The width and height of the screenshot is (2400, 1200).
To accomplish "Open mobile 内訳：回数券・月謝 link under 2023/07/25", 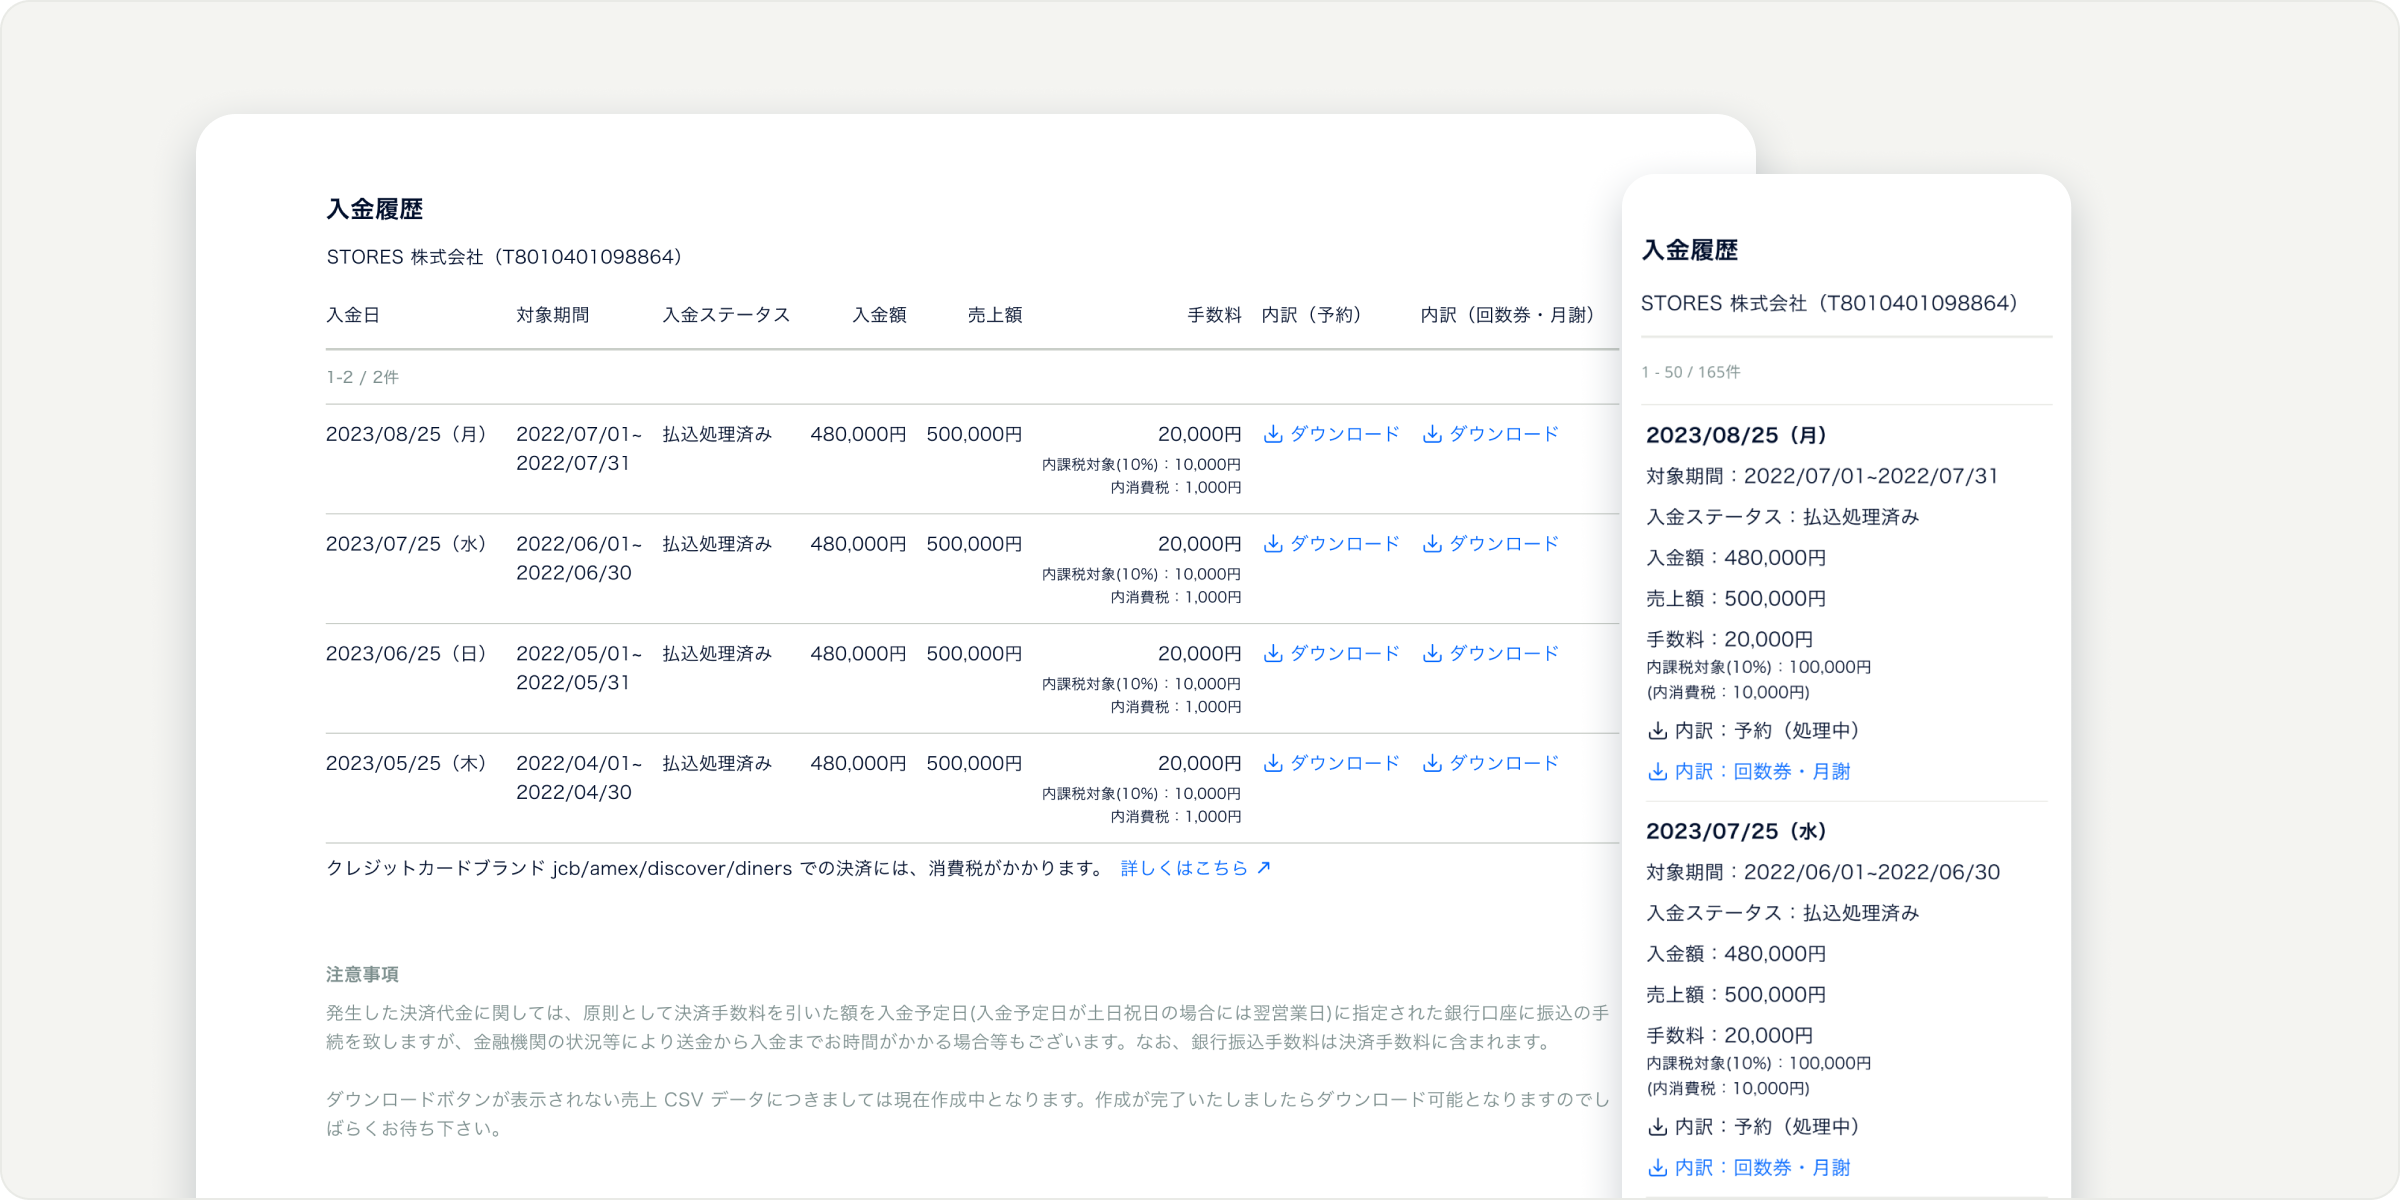I will click(x=1762, y=1168).
